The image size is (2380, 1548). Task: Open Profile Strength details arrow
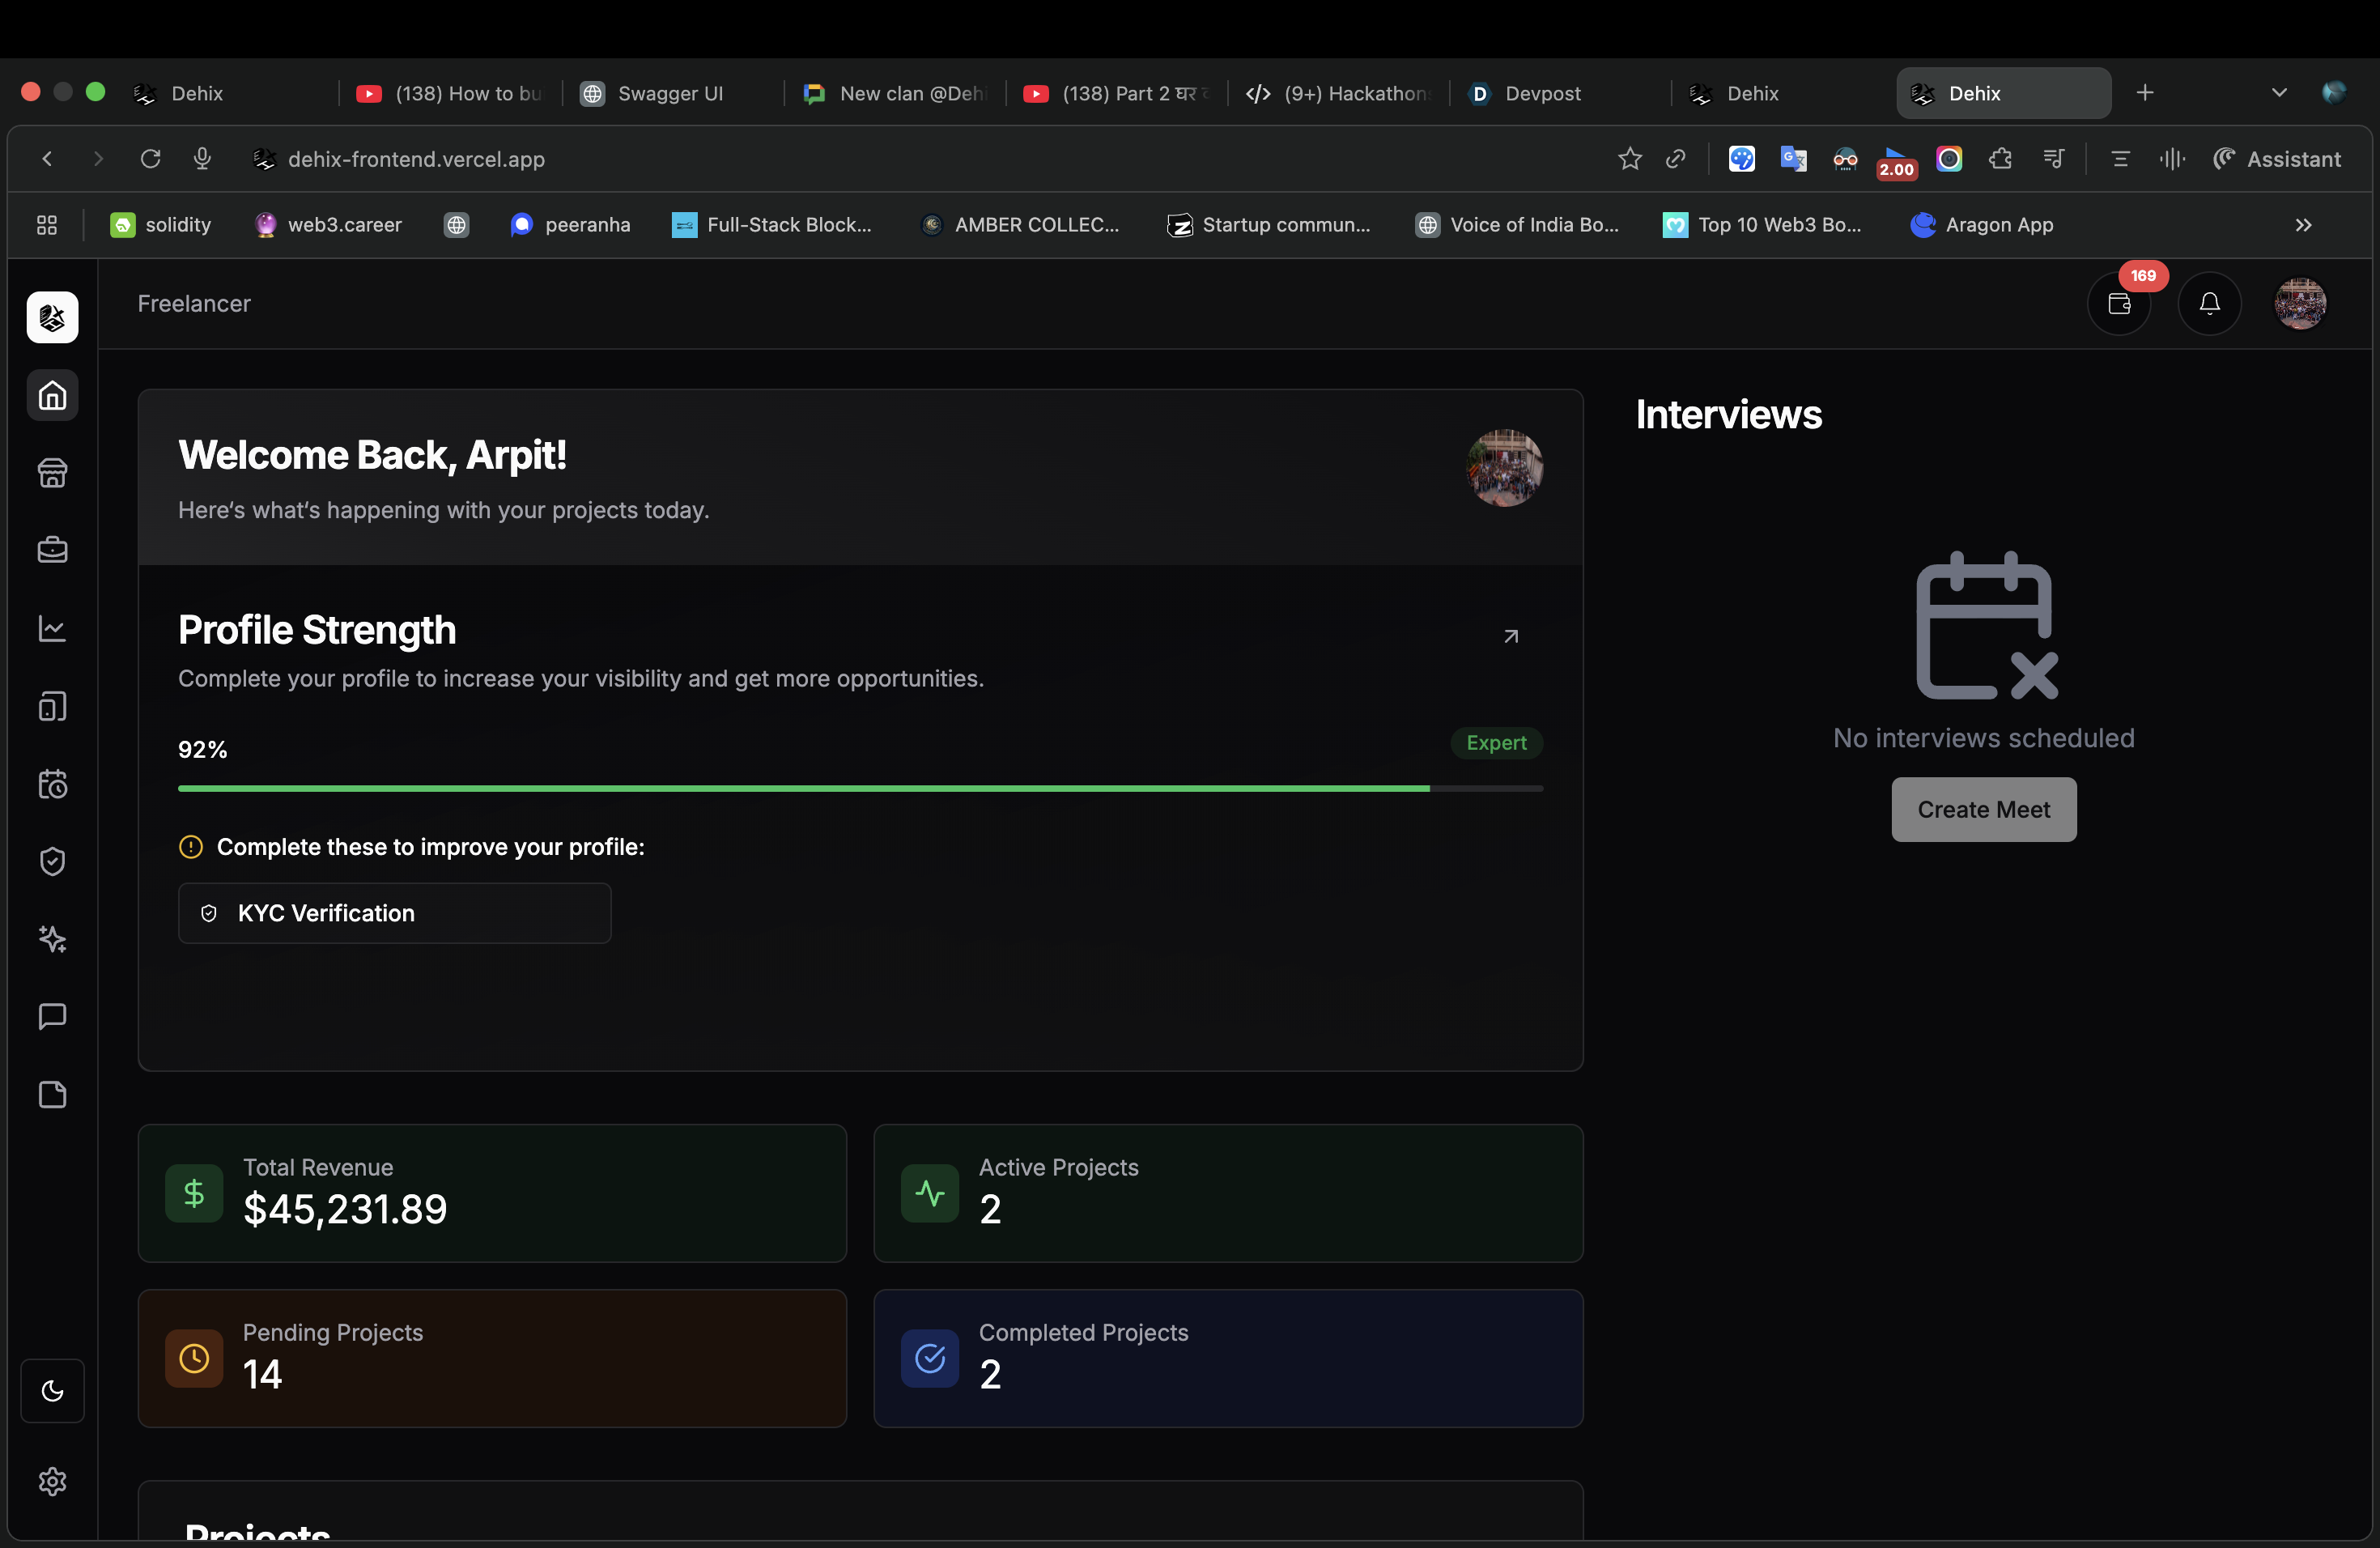point(1511,636)
